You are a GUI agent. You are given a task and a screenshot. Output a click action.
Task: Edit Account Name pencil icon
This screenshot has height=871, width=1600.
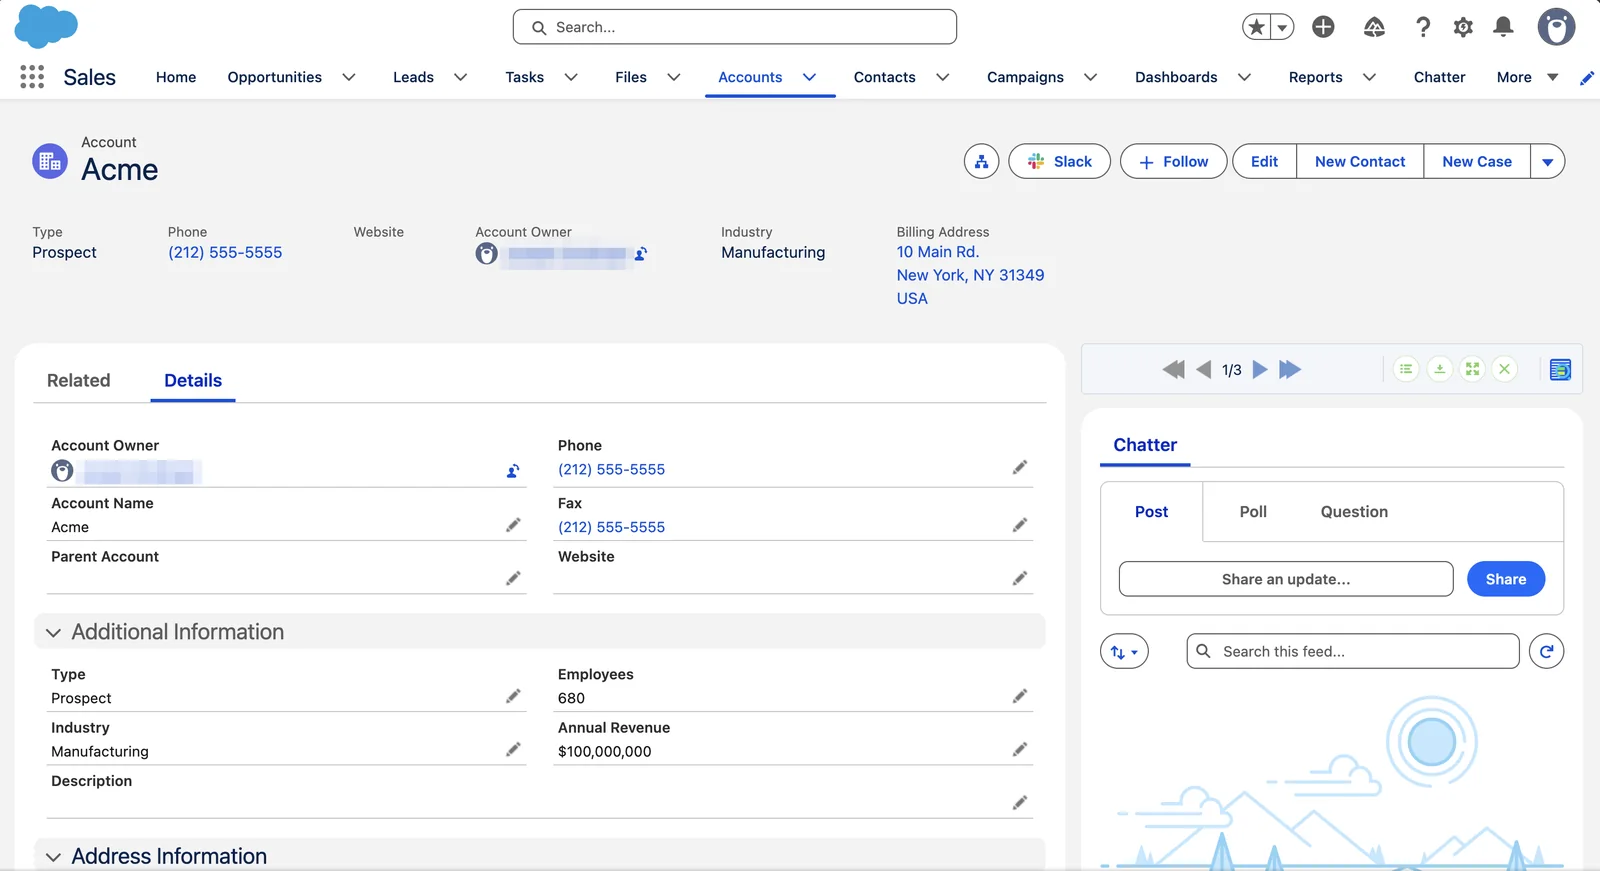(x=513, y=525)
